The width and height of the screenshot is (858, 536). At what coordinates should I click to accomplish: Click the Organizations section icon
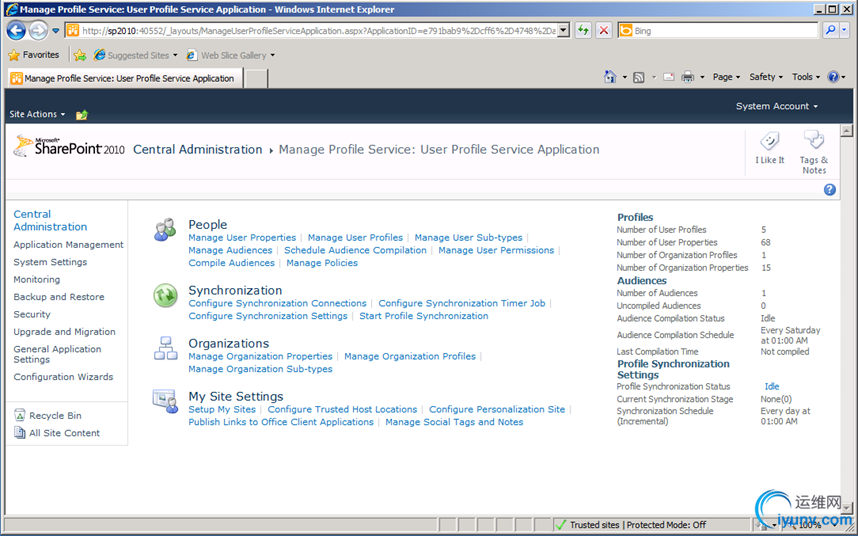pos(165,348)
